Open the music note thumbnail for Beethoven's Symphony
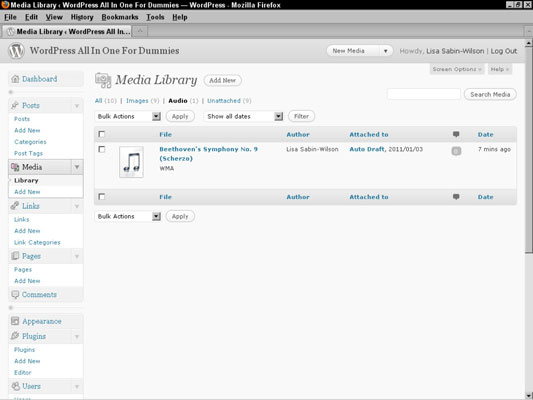The width and height of the screenshot is (533, 400). 132,162
